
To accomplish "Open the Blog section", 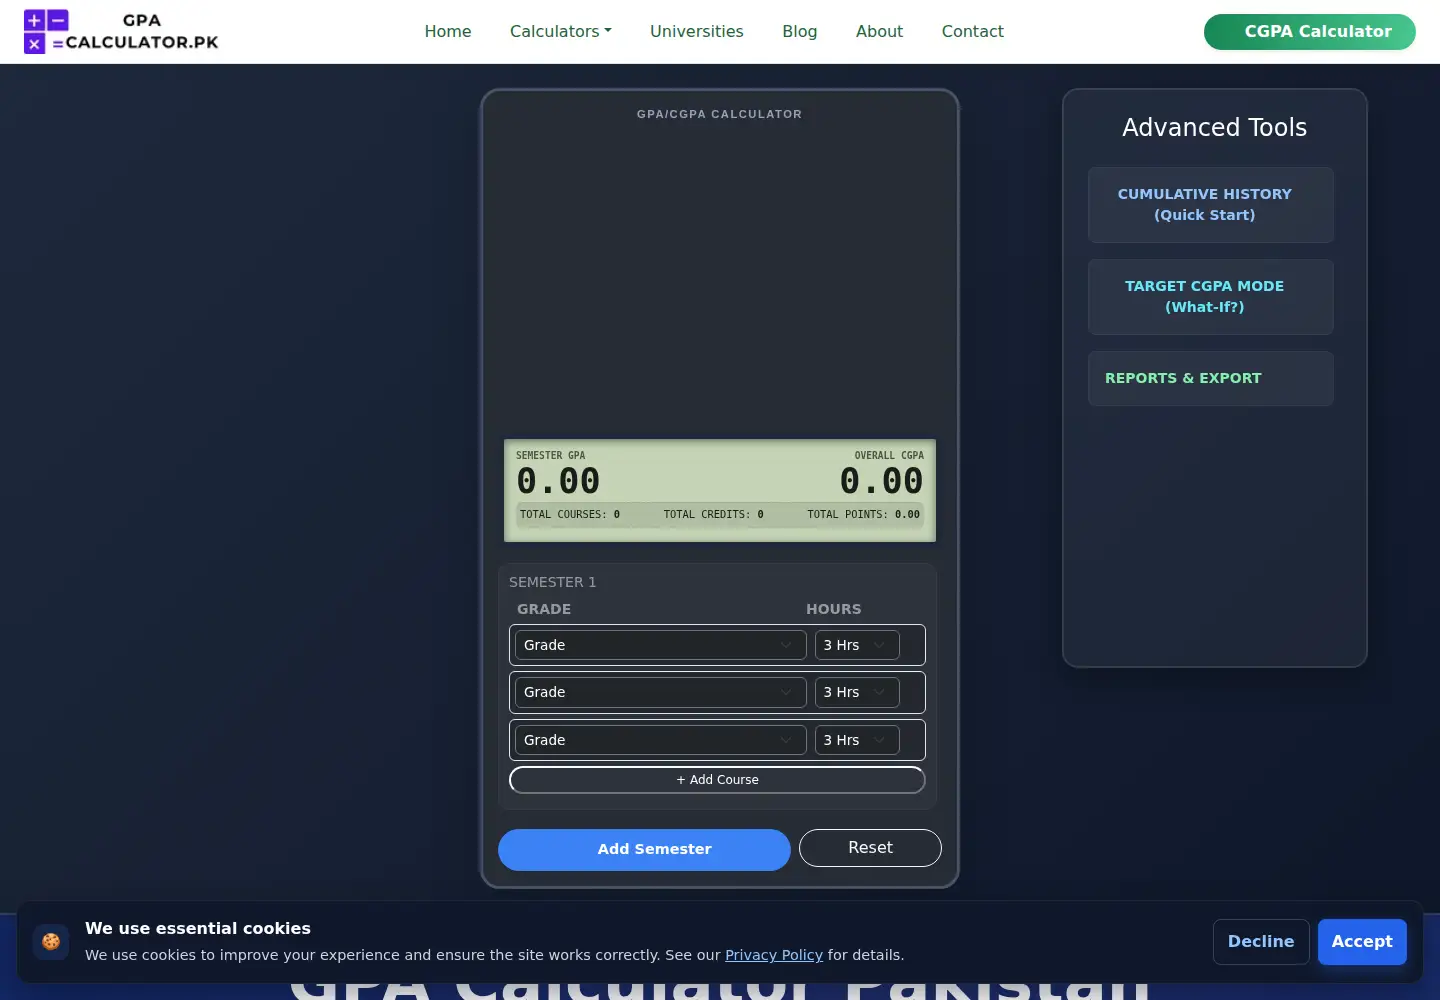I will point(800,31).
